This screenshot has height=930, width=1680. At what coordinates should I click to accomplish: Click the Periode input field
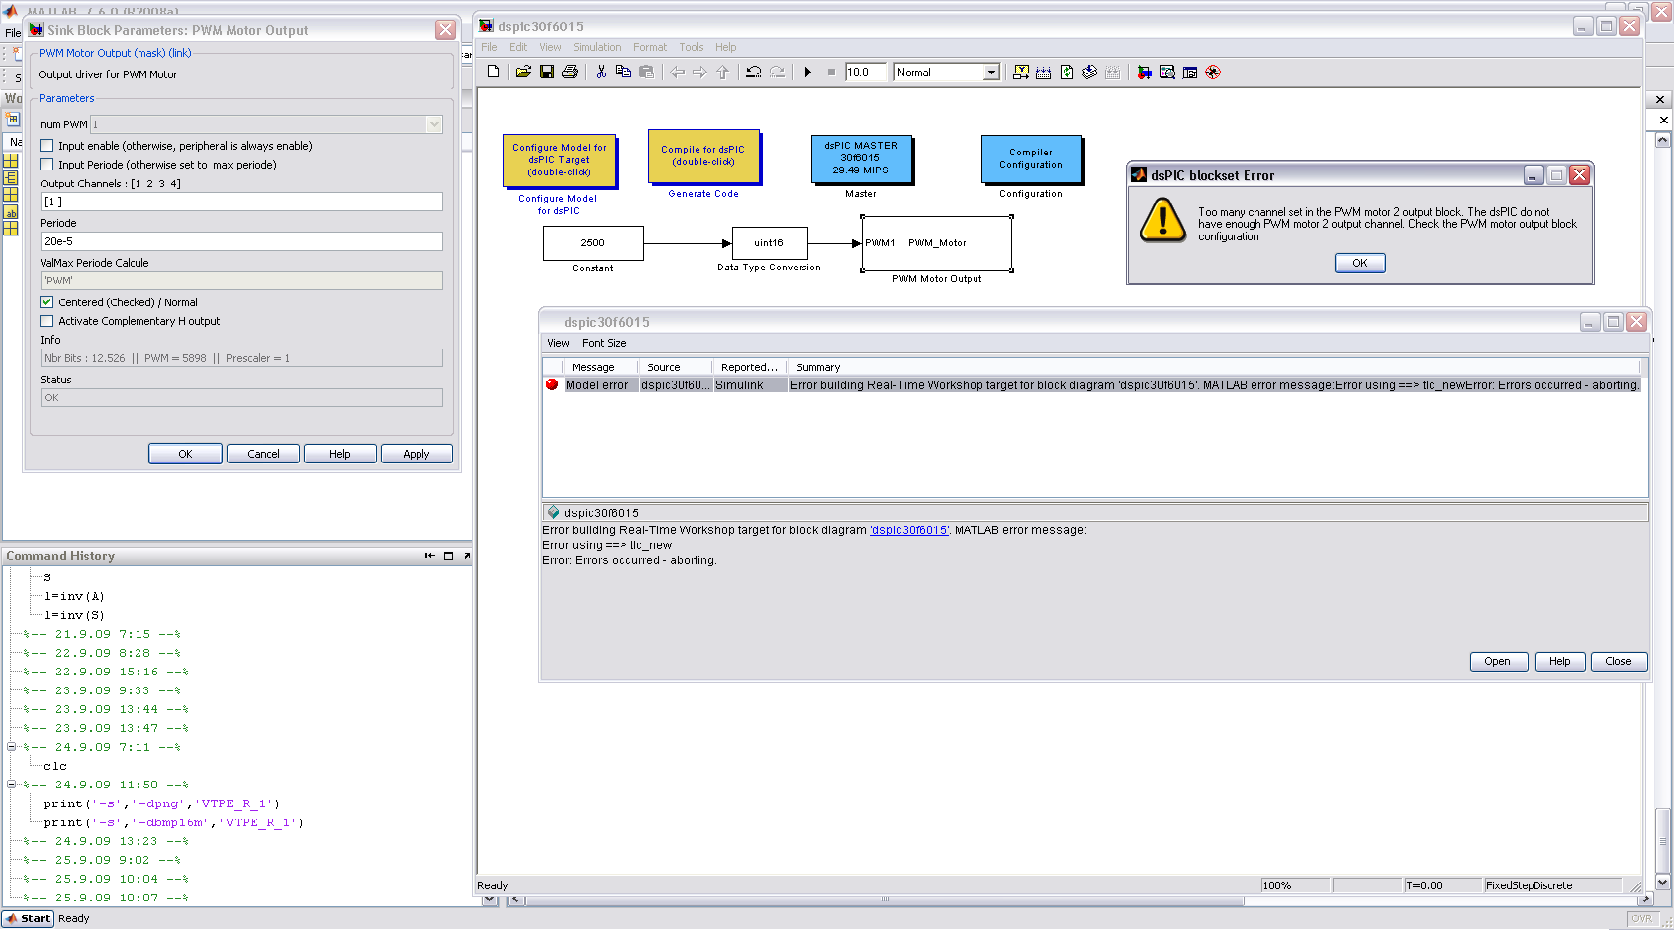coord(241,241)
